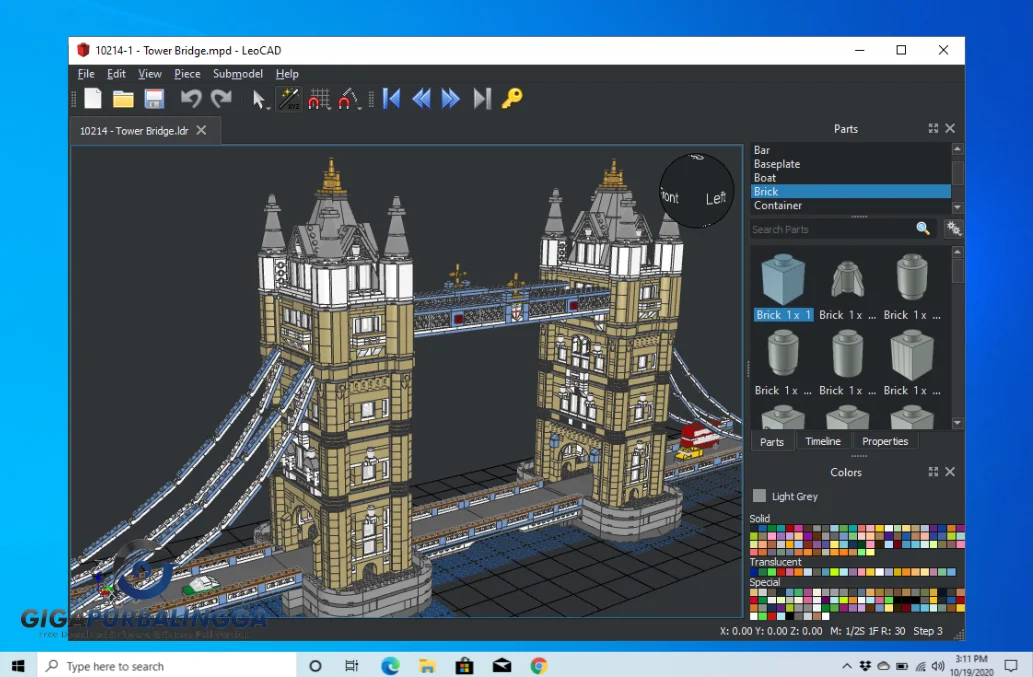The height and width of the screenshot is (677, 1033).
Task: Toggle move snap grid magnet
Action: coord(319,99)
